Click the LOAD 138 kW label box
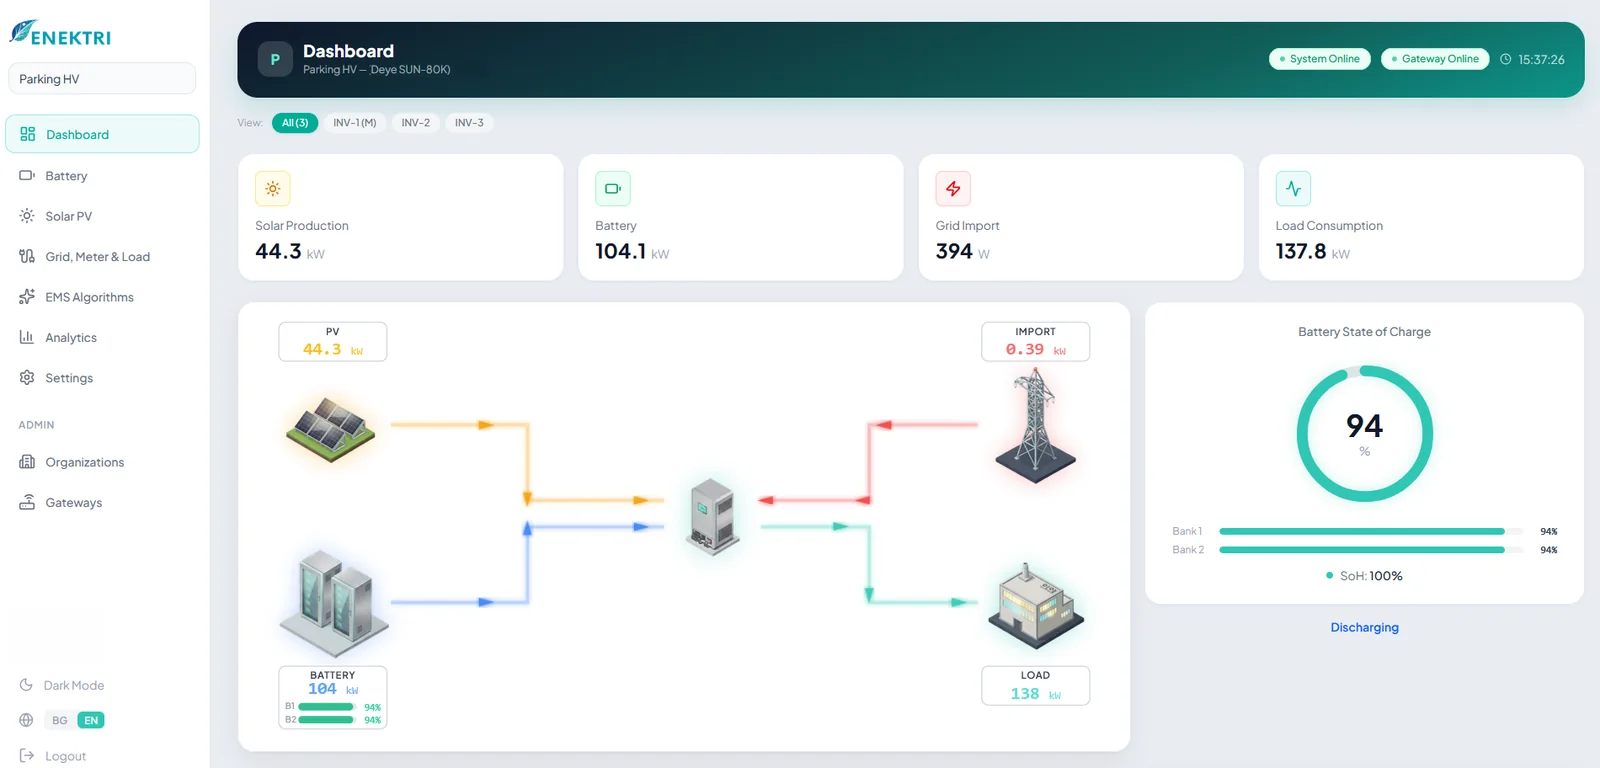1600x768 pixels. [x=1036, y=686]
